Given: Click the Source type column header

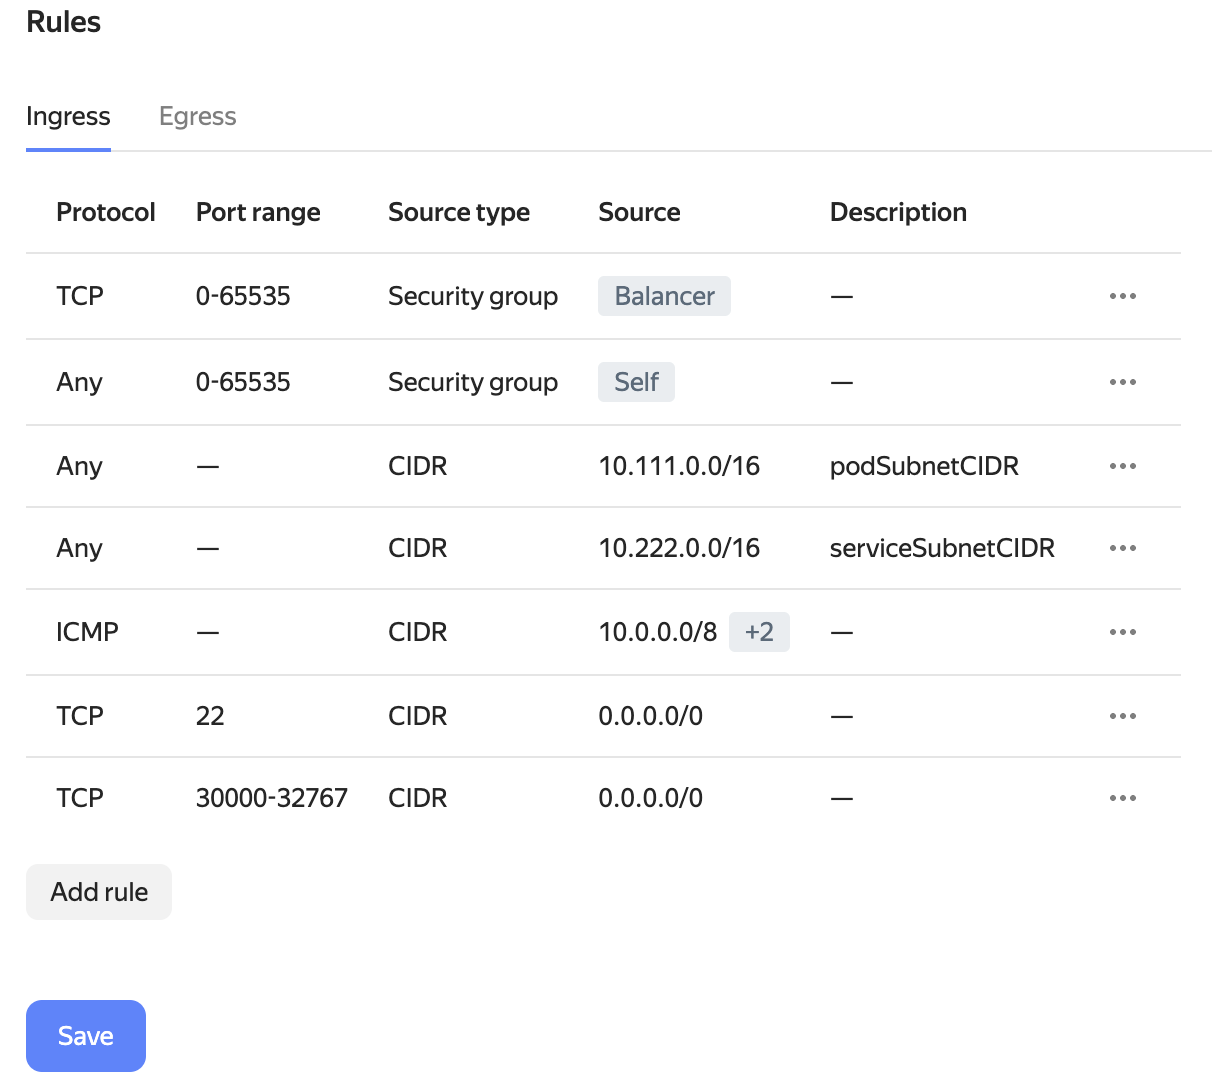Looking at the screenshot, I should [x=459, y=212].
